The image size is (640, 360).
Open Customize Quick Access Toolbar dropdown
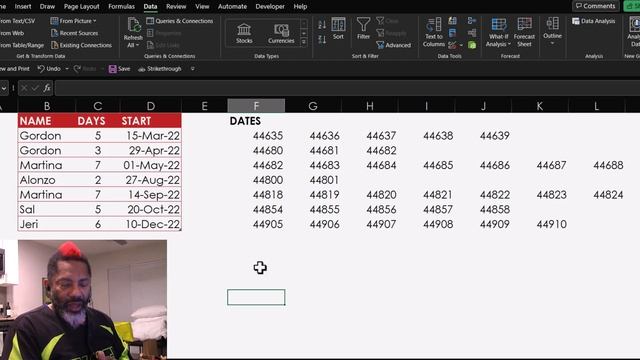(x=193, y=69)
